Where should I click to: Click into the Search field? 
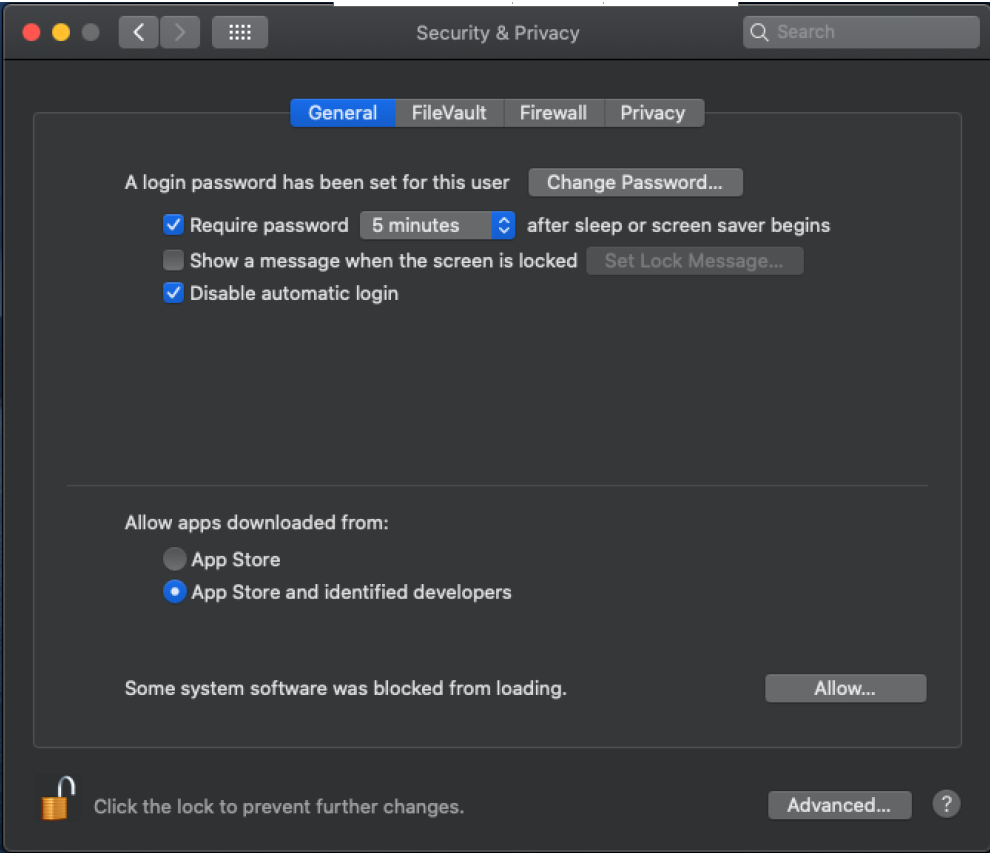(x=872, y=32)
